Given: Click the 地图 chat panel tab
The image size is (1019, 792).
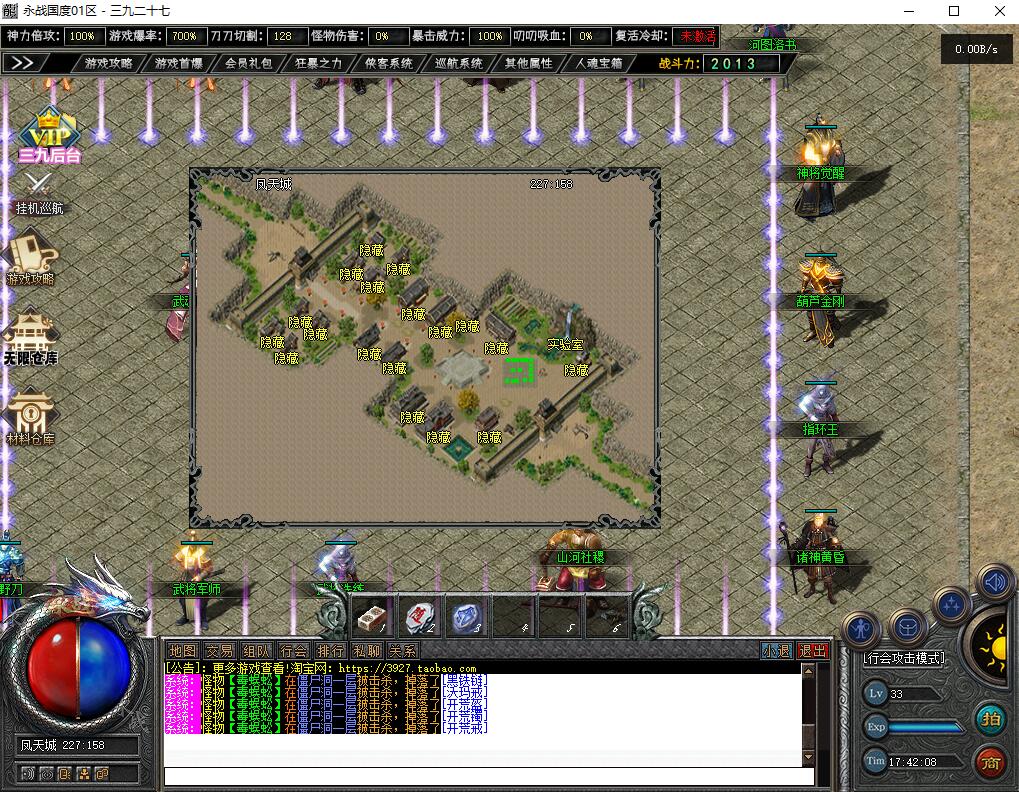Looking at the screenshot, I should pos(183,651).
